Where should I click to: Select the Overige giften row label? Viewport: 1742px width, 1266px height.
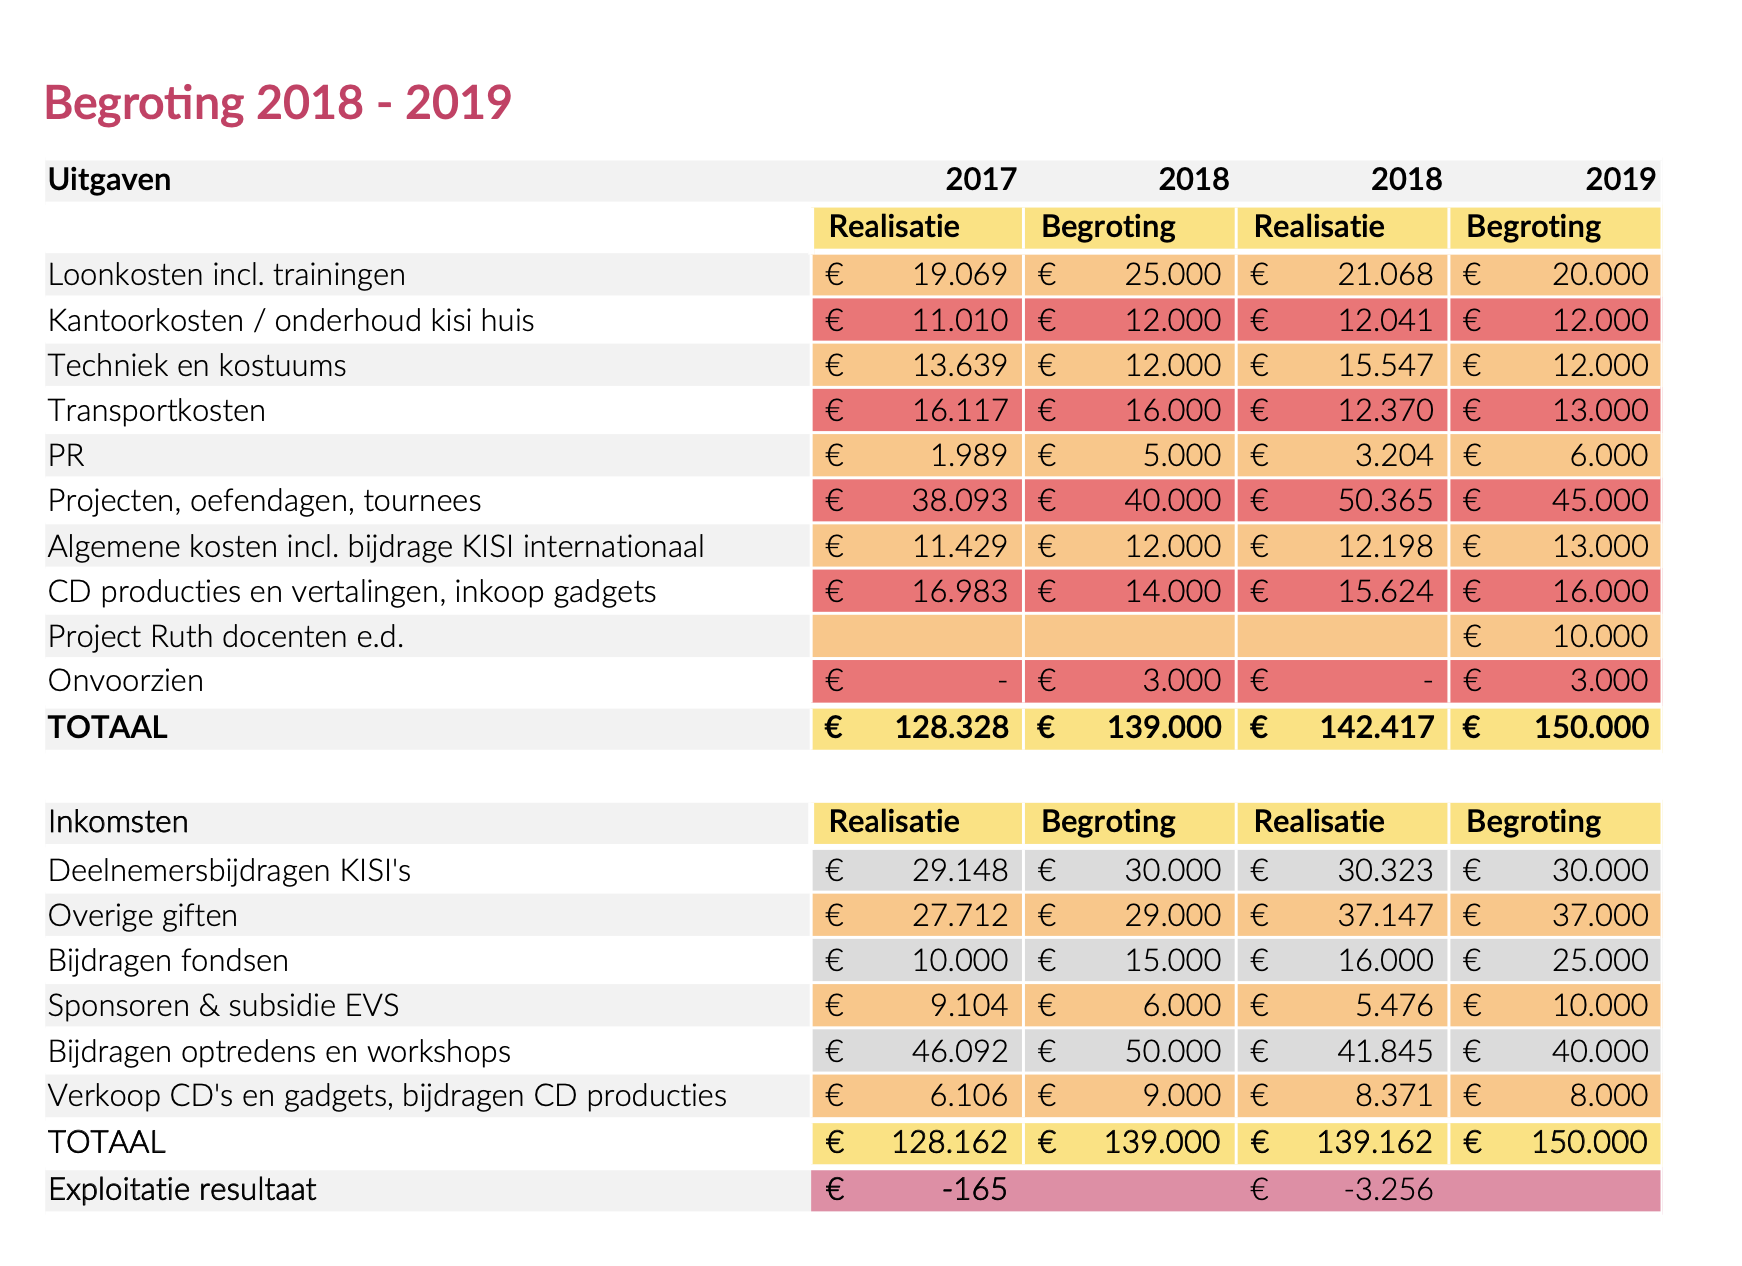pos(143,916)
